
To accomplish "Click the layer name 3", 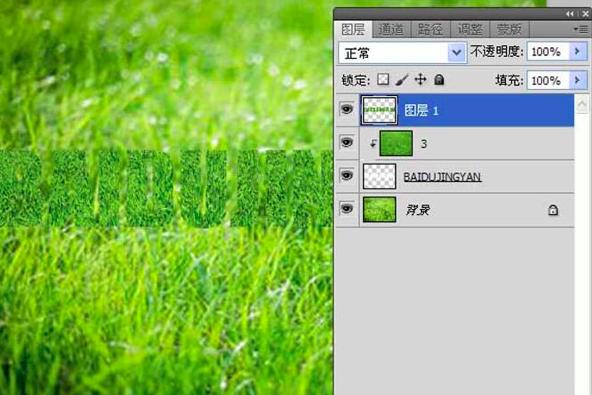I will 424,144.
